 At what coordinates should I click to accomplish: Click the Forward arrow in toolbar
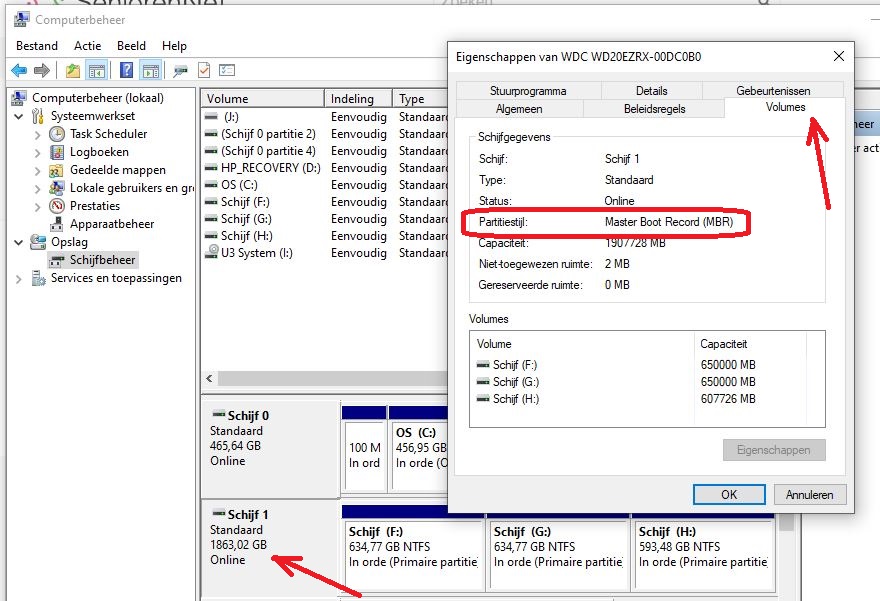coord(42,70)
